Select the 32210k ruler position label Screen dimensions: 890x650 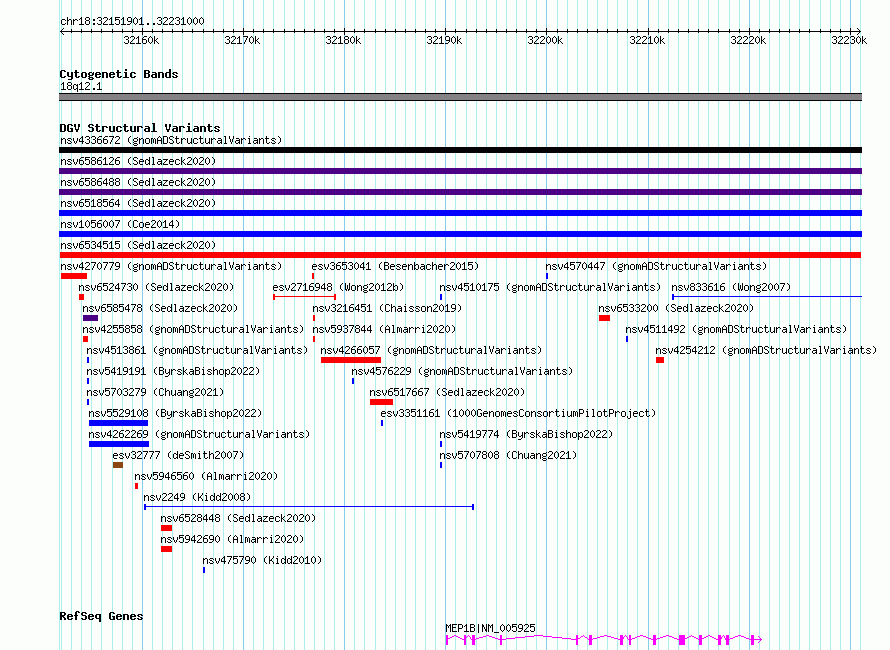coord(647,40)
